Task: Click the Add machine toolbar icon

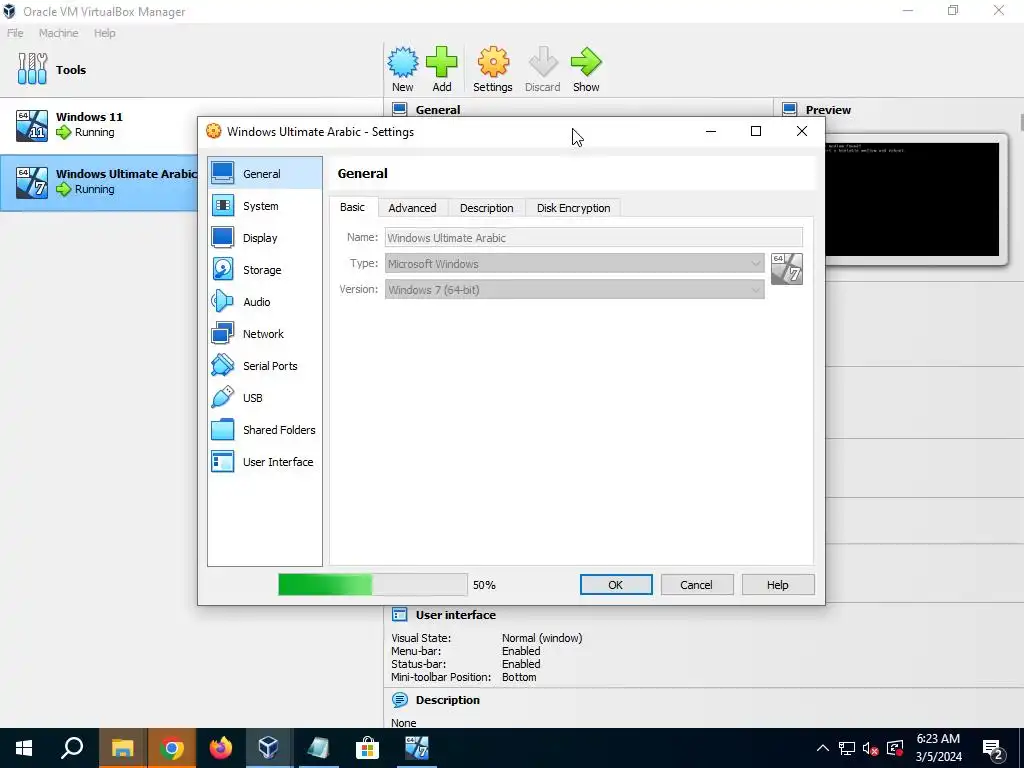Action: click(x=442, y=62)
